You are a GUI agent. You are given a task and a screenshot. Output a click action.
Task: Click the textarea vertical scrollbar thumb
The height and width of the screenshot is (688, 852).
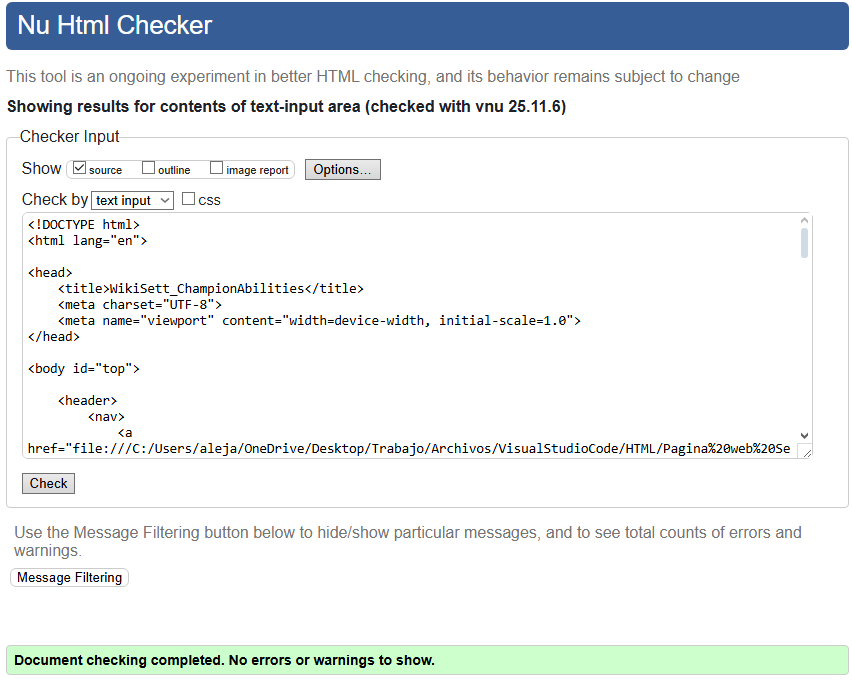click(x=804, y=243)
